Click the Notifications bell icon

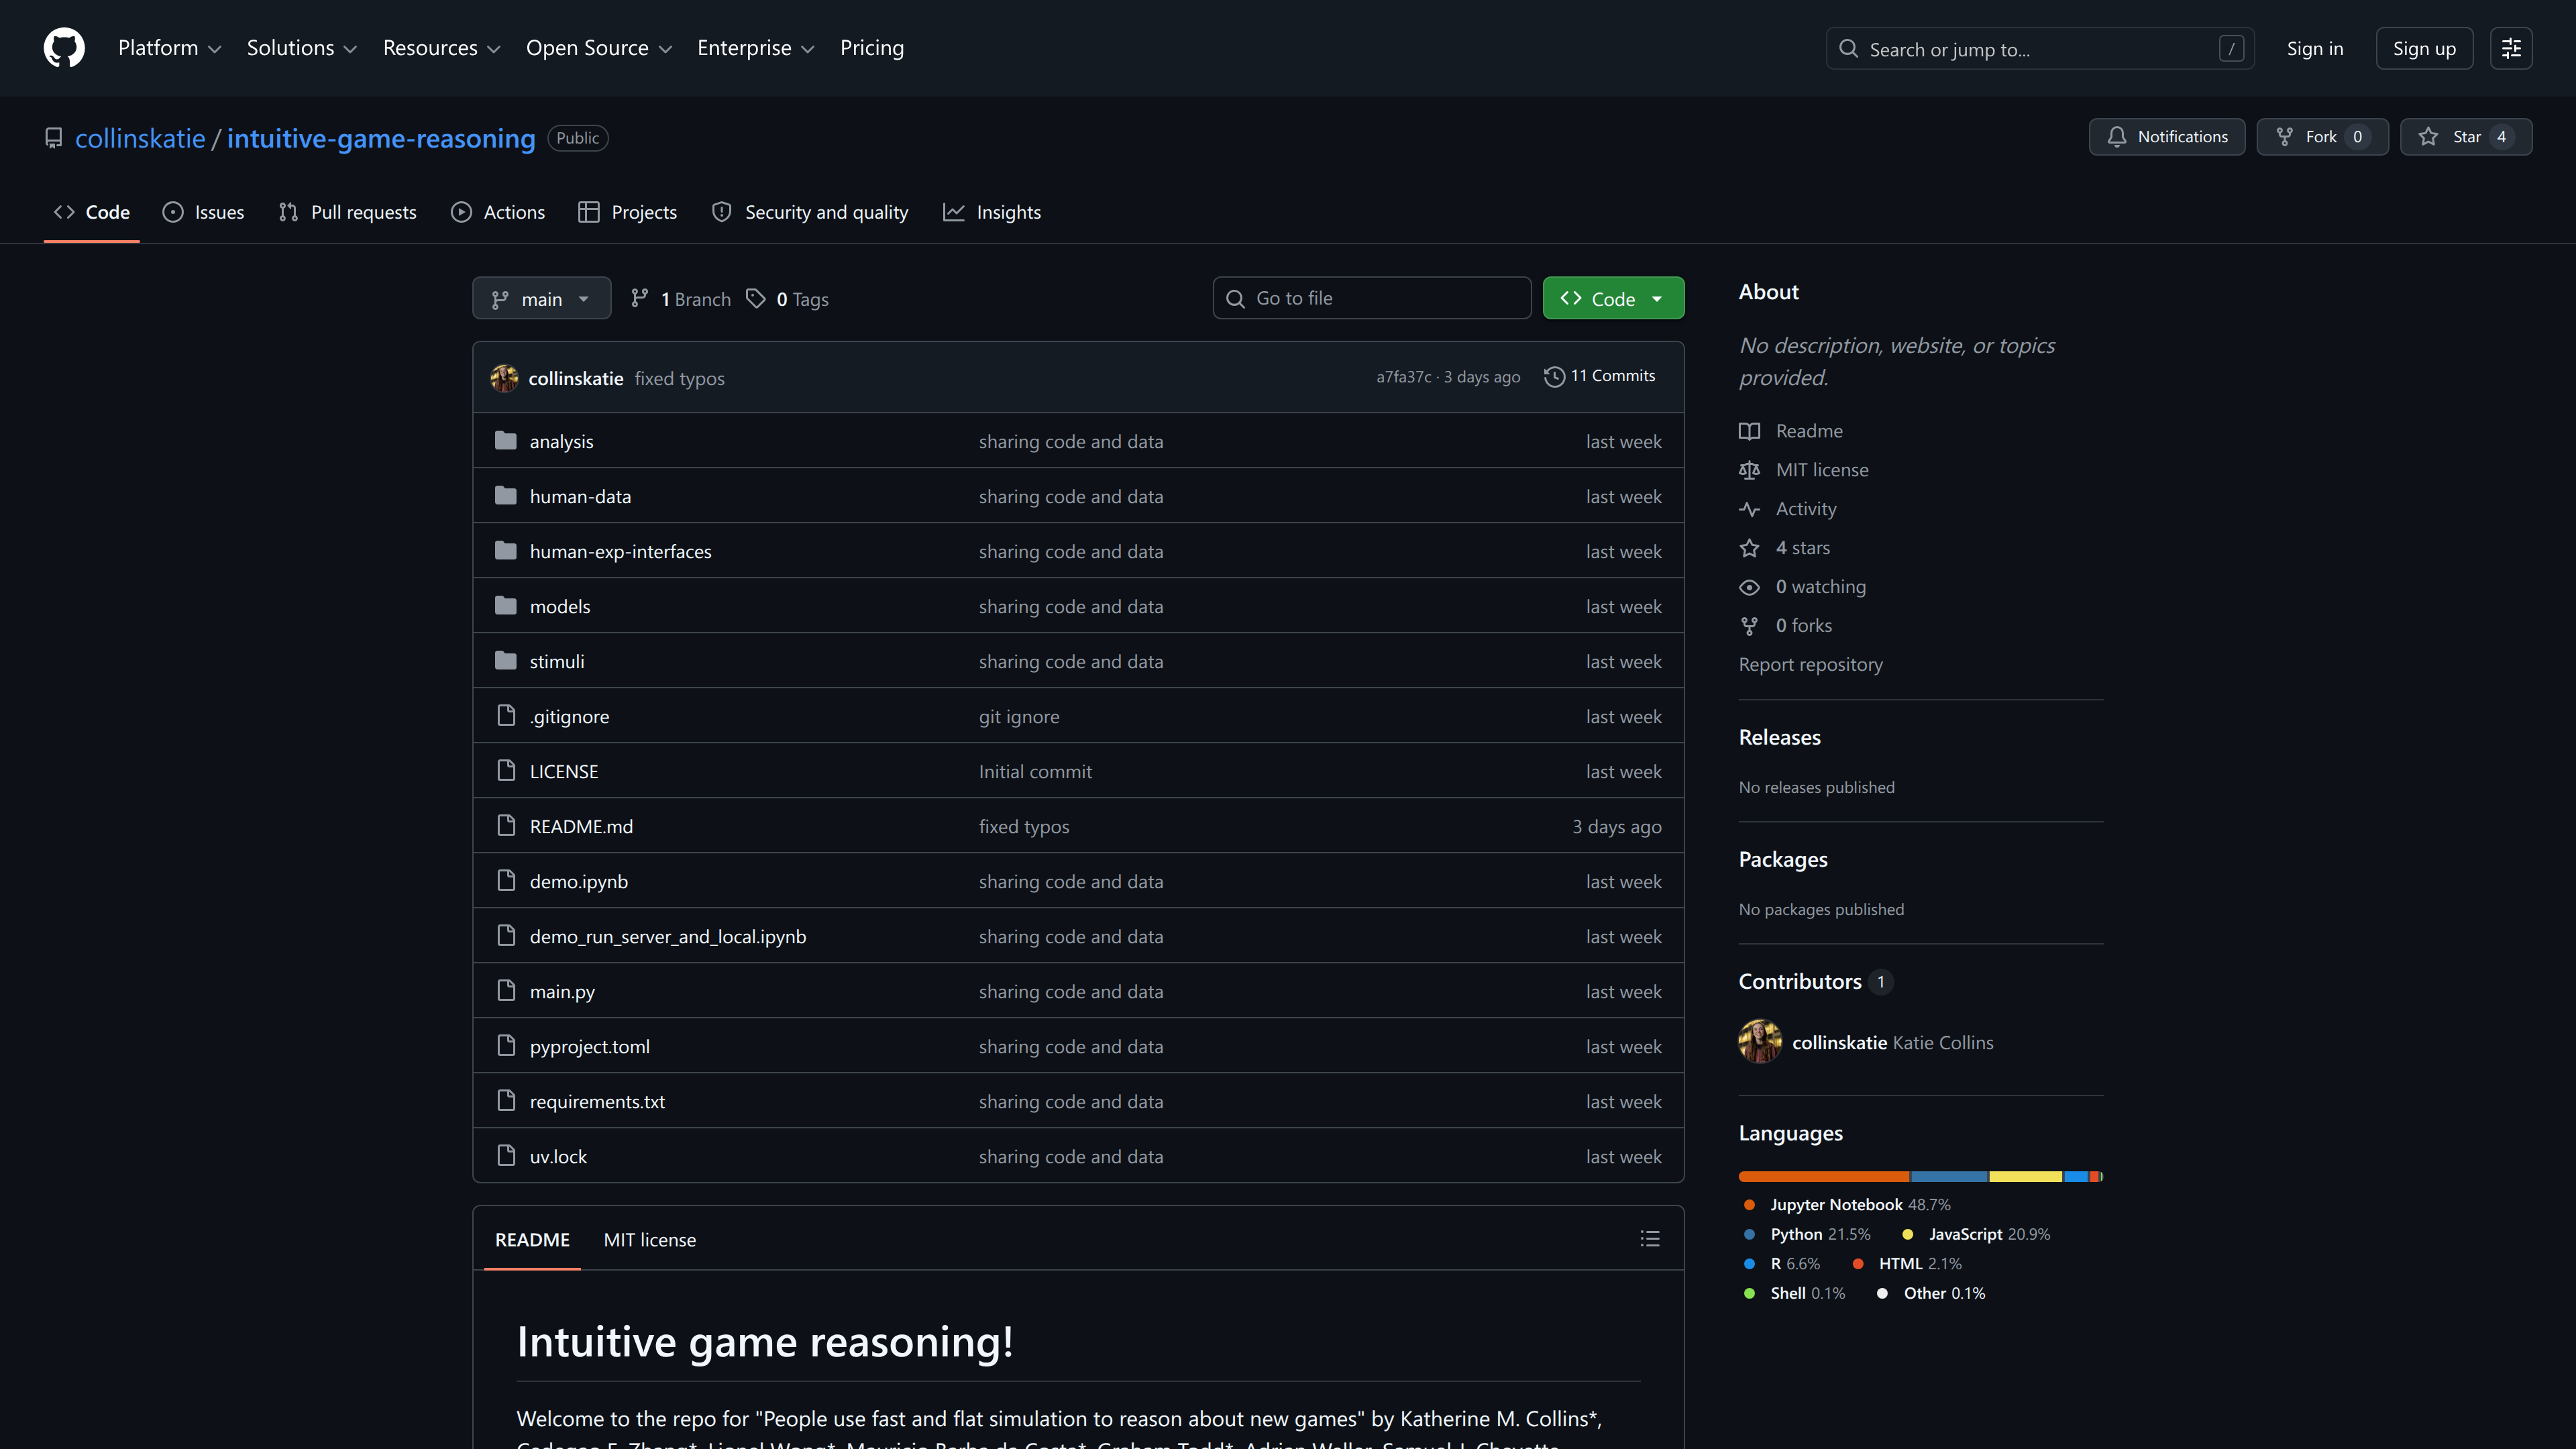tap(2116, 137)
